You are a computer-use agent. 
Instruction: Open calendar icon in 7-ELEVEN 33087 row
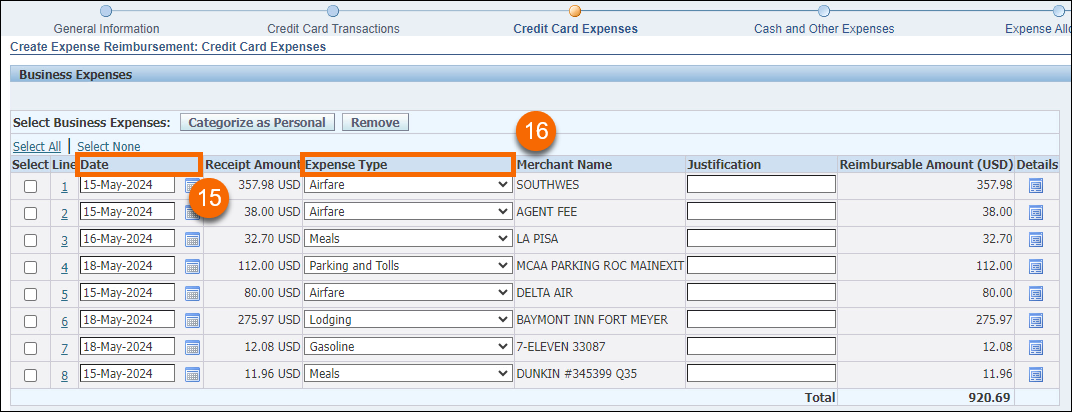(x=192, y=347)
